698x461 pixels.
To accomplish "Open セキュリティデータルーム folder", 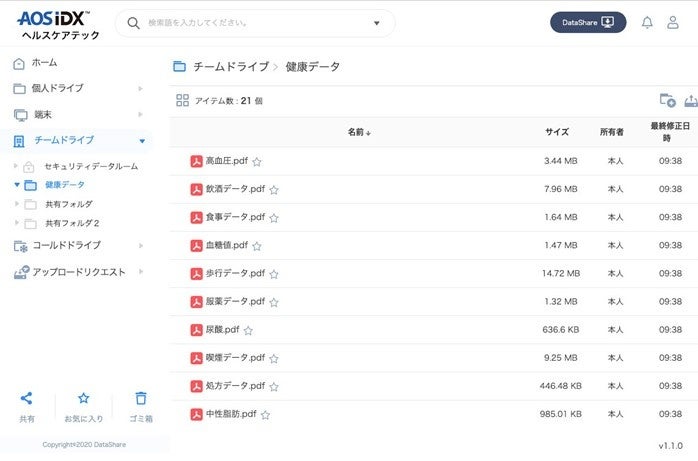I will point(91,166).
